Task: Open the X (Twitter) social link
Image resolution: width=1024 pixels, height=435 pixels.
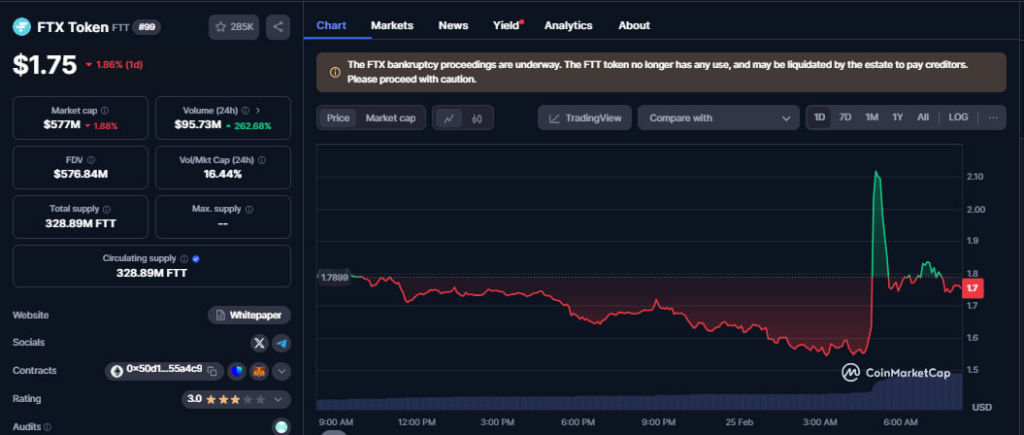Action: pyautogui.click(x=260, y=343)
